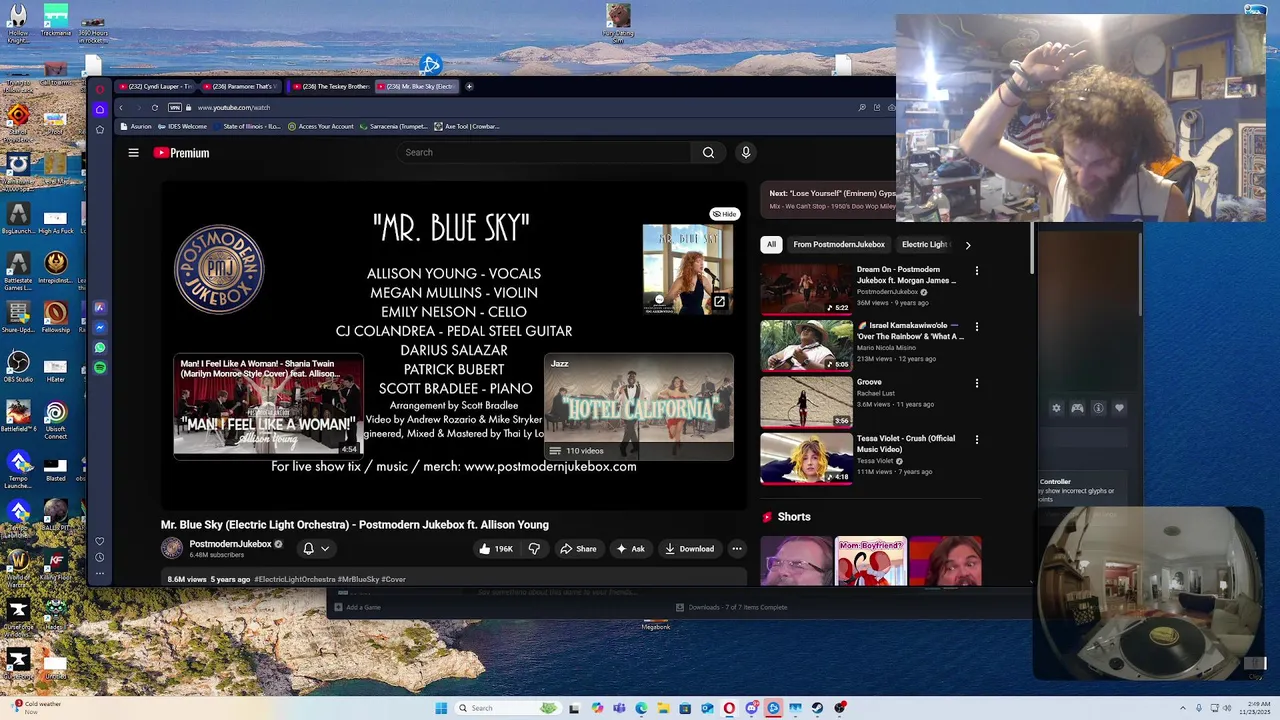Open the PostmodernJukebox channel avatar
The height and width of the screenshot is (720, 1280).
click(172, 548)
